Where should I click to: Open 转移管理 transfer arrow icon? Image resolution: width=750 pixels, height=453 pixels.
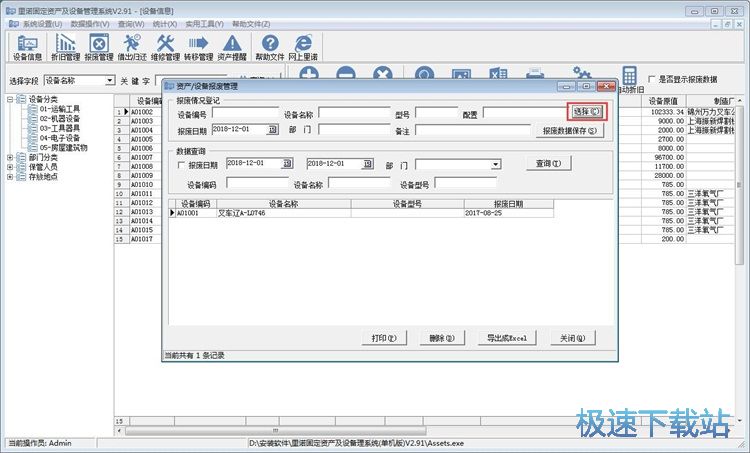[199, 47]
